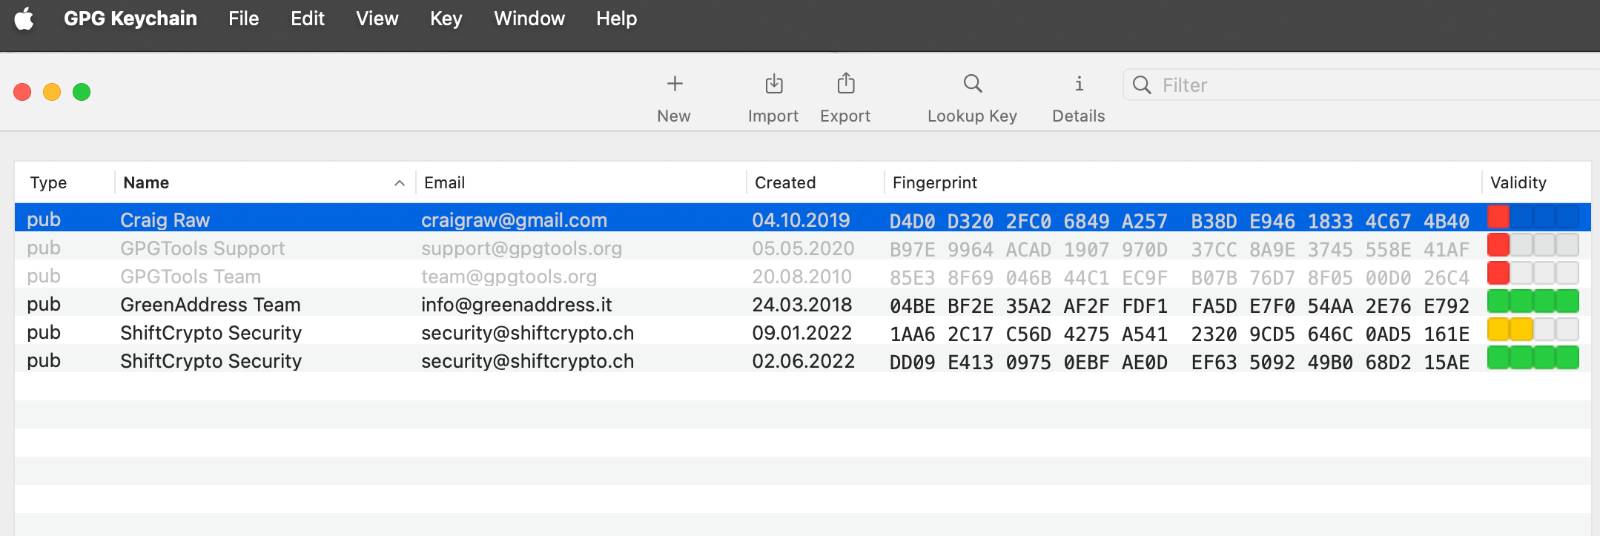Open the Window menu
Image resolution: width=1600 pixels, height=536 pixels.
tap(529, 19)
